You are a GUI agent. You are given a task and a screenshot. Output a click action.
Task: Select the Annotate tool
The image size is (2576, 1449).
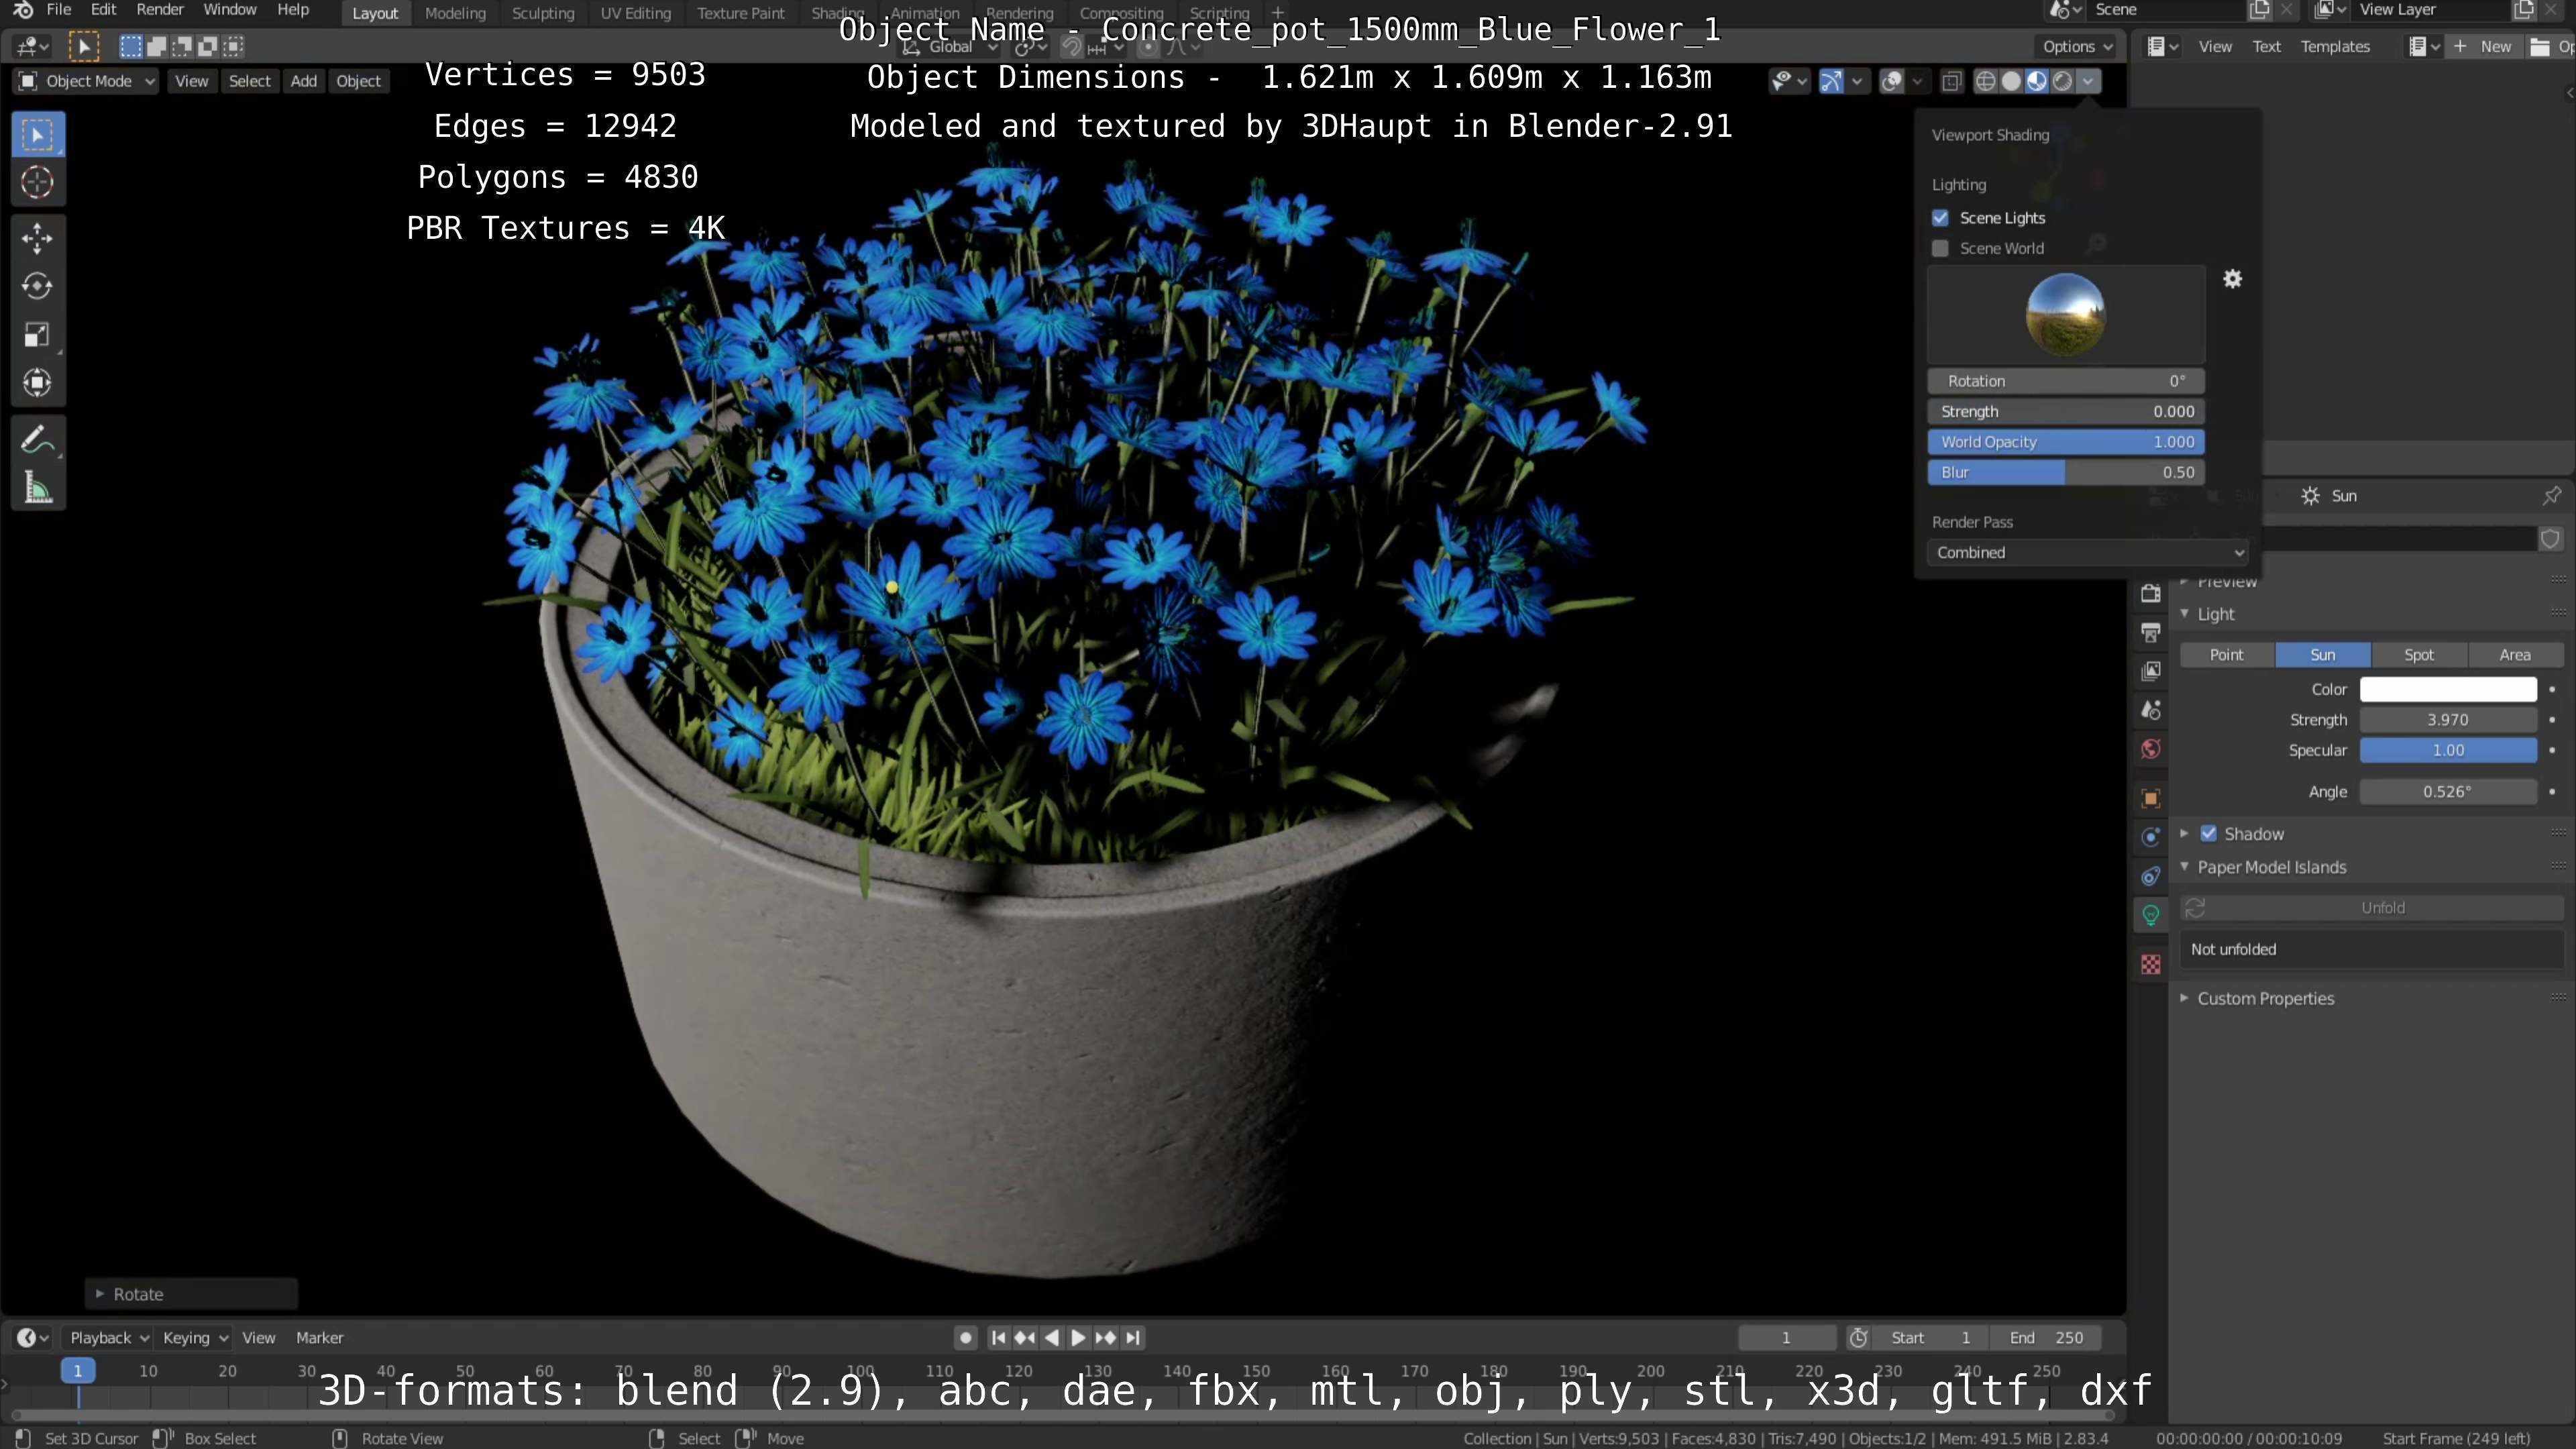pos(38,439)
